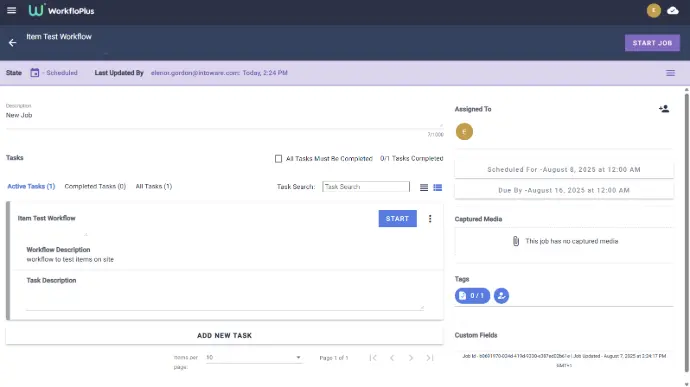The image size is (690, 387).
Task: Switch to Completed Tasks (0) tab
Action: click(95, 186)
